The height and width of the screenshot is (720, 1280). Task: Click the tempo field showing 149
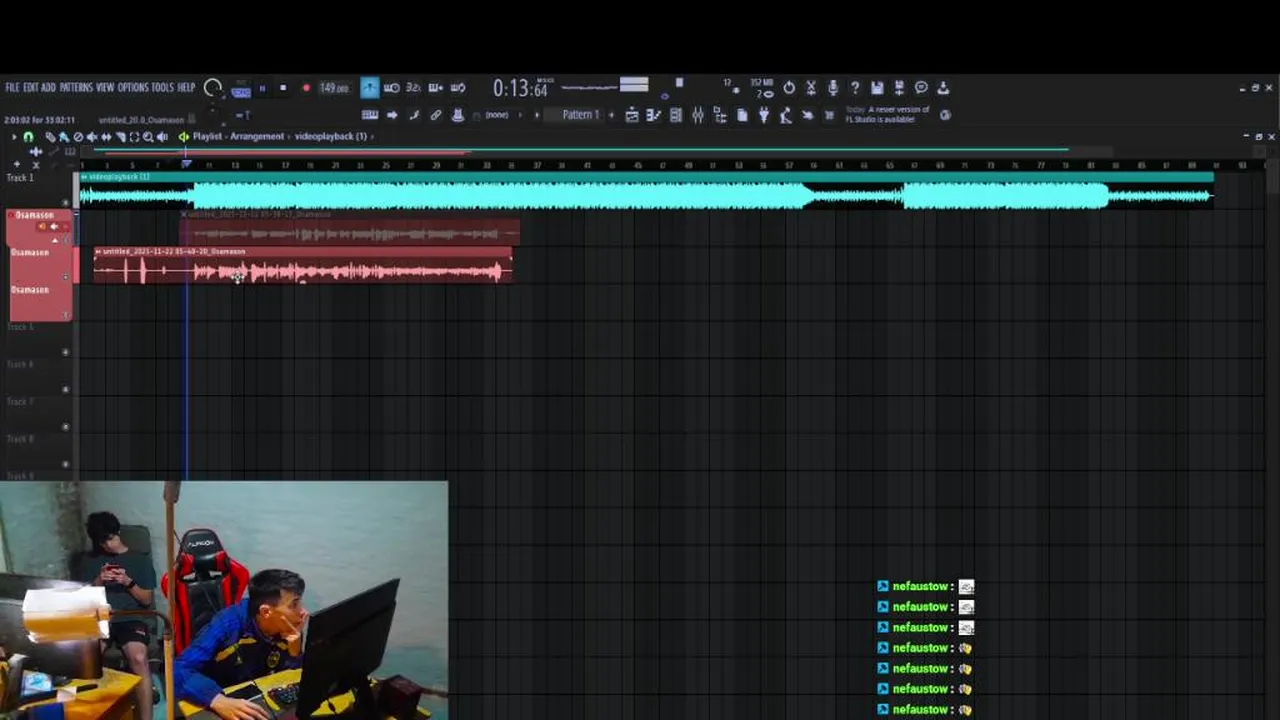[333, 88]
